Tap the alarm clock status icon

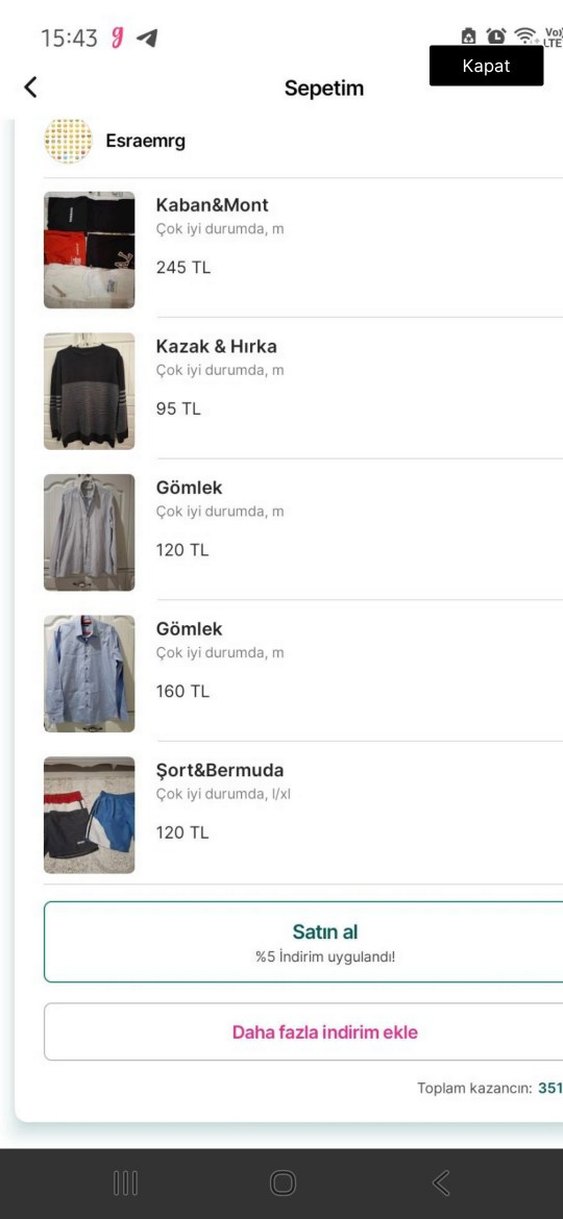pos(496,36)
